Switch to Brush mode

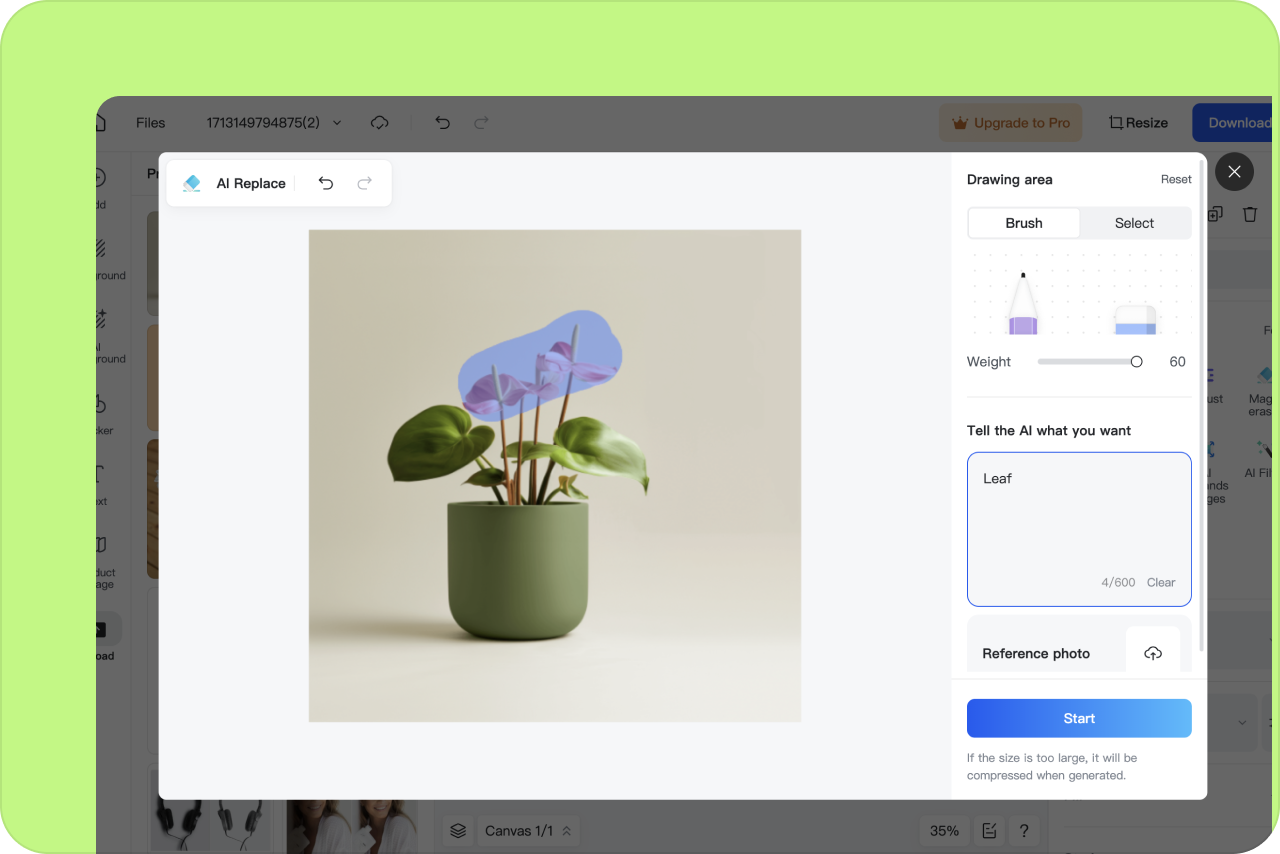pos(1024,223)
